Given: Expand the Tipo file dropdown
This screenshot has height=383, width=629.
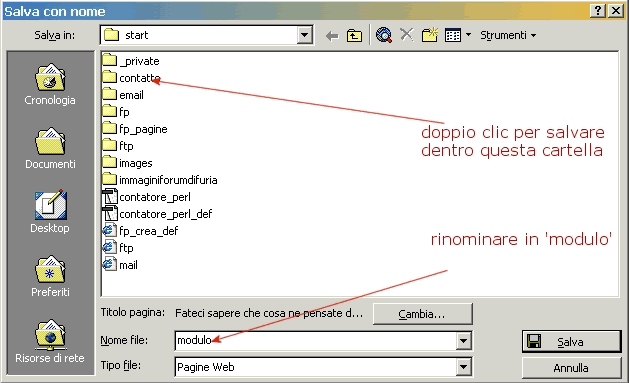Looking at the screenshot, I should pyautogui.click(x=463, y=367).
